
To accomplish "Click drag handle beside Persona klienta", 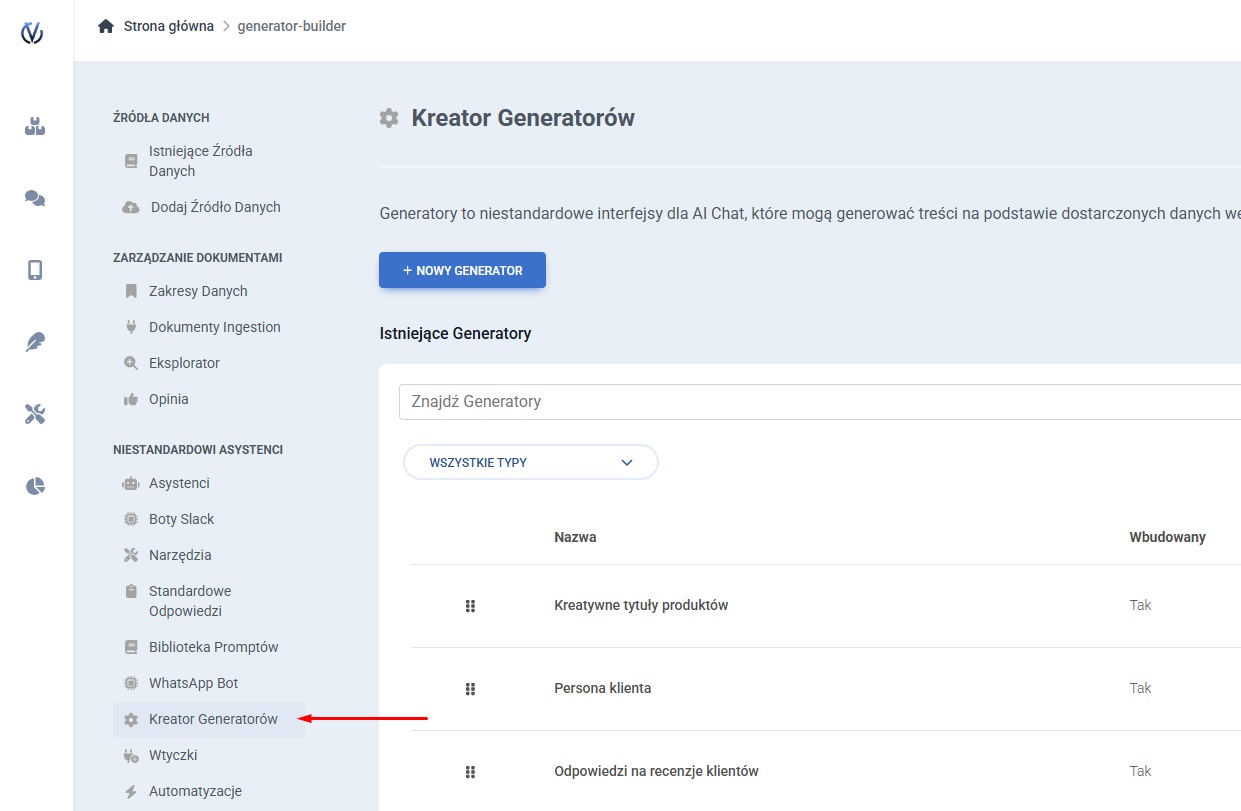I will coord(470,689).
